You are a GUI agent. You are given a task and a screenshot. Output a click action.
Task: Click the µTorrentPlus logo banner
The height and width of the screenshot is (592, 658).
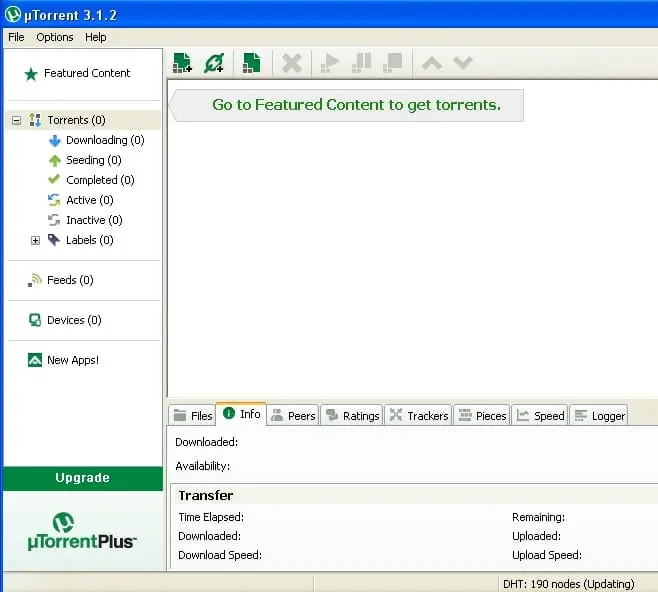(x=82, y=531)
